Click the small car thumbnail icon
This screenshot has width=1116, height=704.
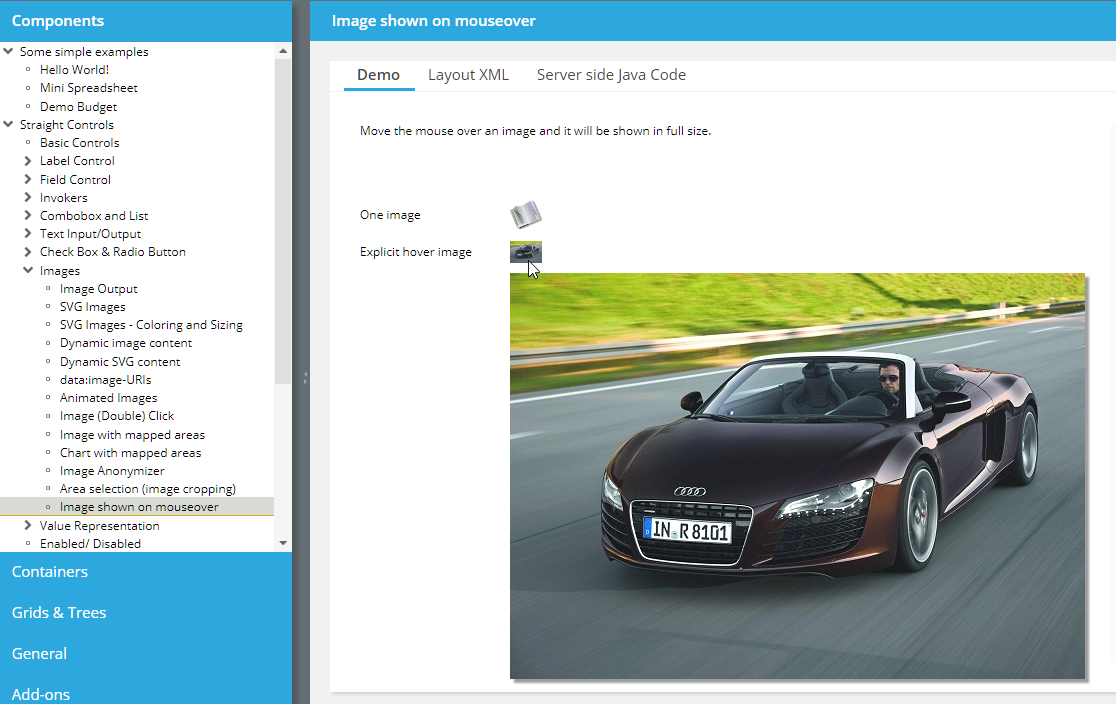[x=525, y=252]
